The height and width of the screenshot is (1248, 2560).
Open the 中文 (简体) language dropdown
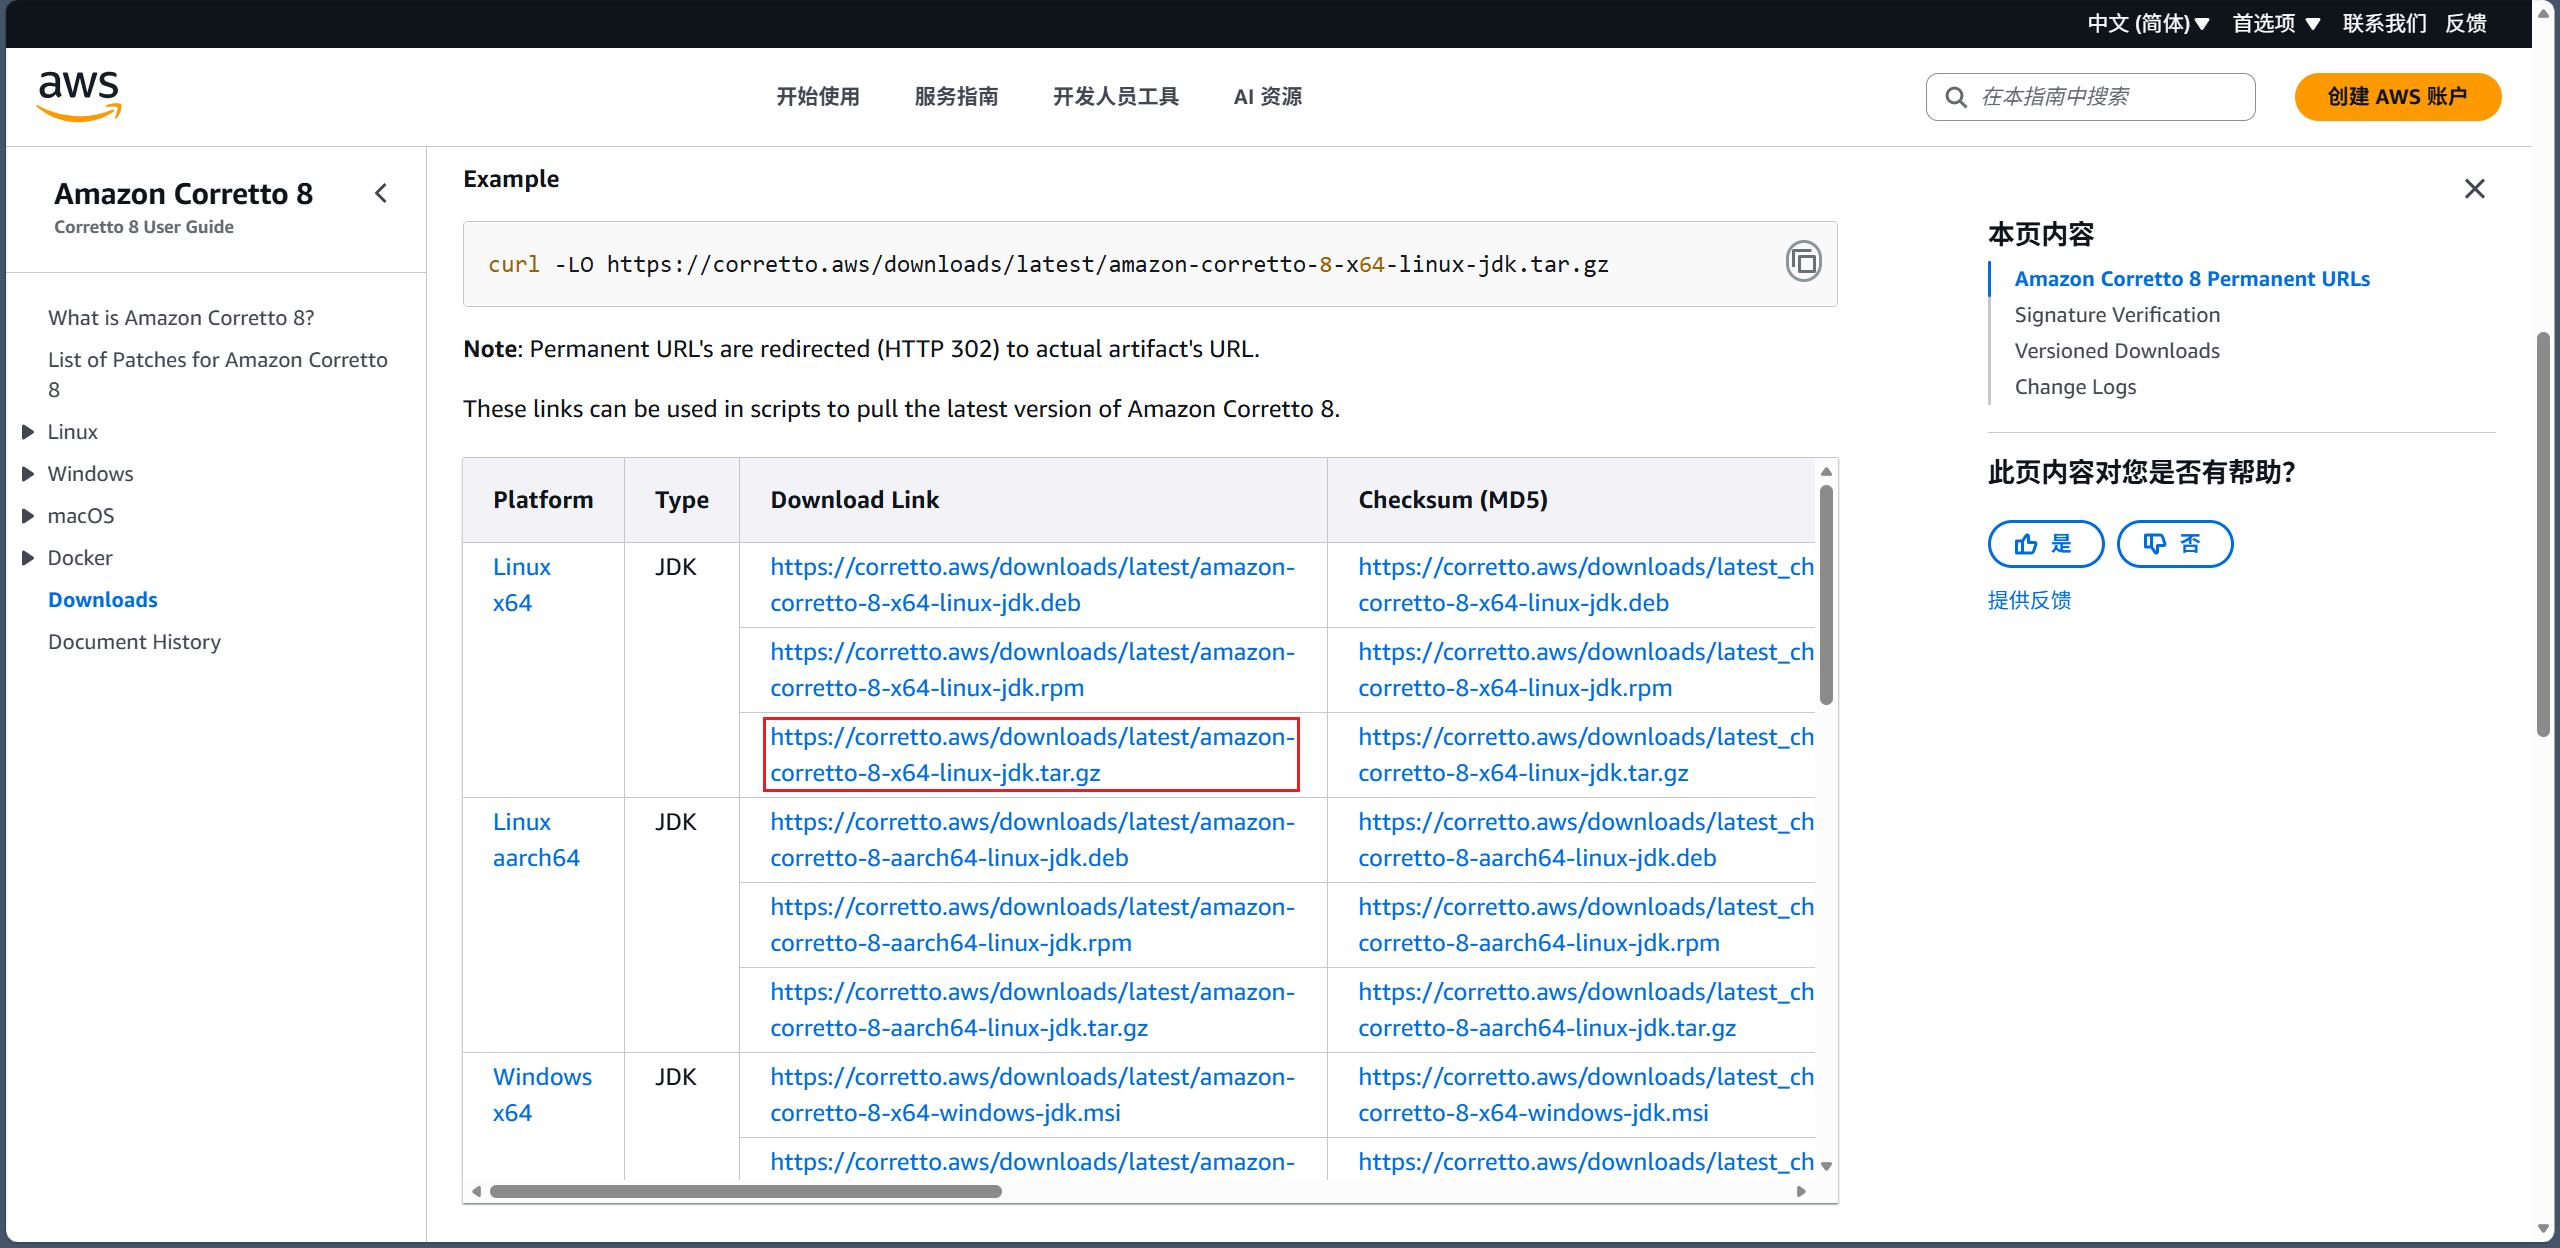pos(2148,23)
